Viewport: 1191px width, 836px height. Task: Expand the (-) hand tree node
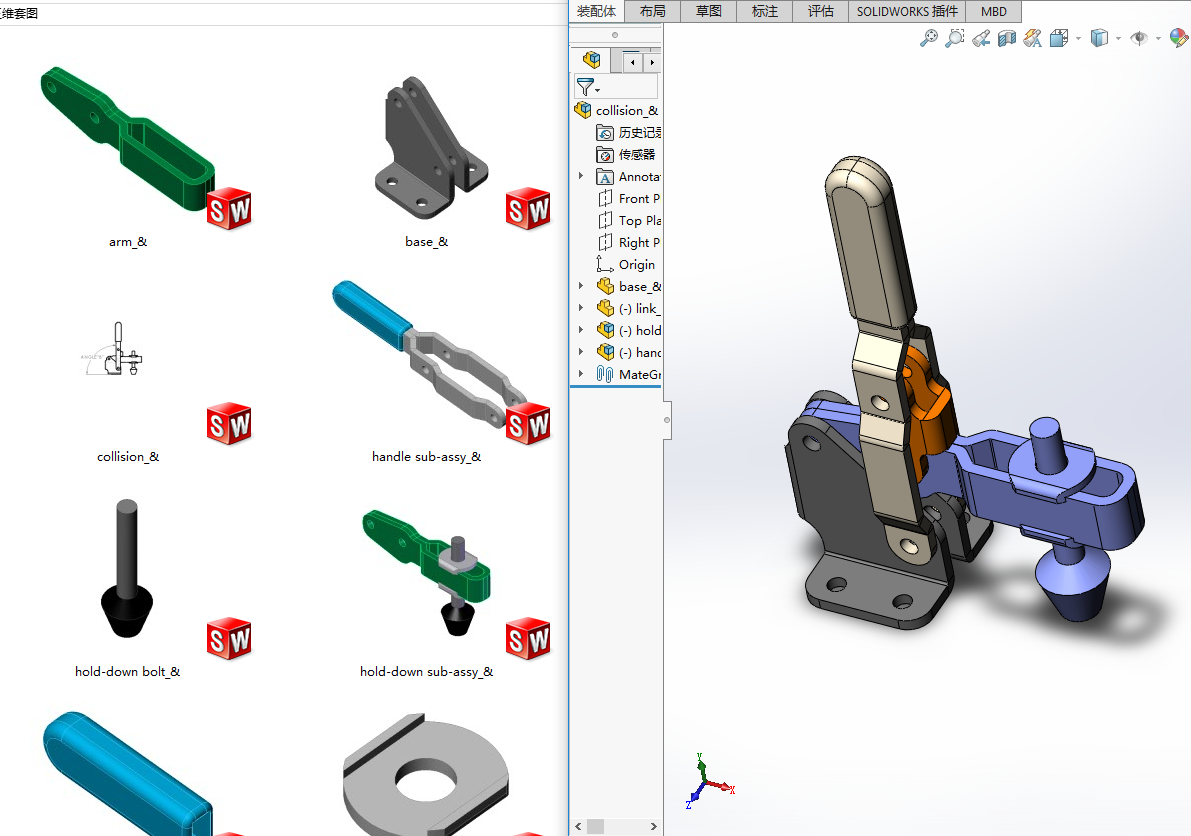pyautogui.click(x=581, y=352)
